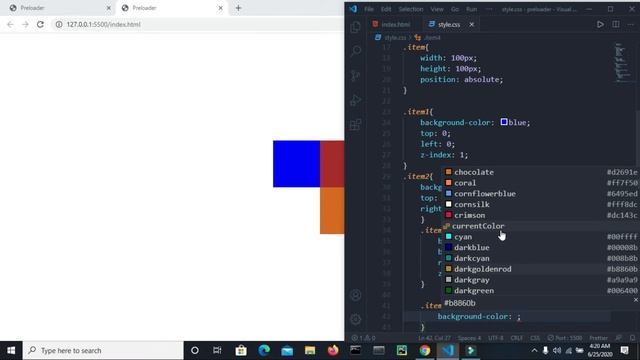Open notifications bell in VS Code status bar
Screen dimensions: 640x360
[632, 338]
